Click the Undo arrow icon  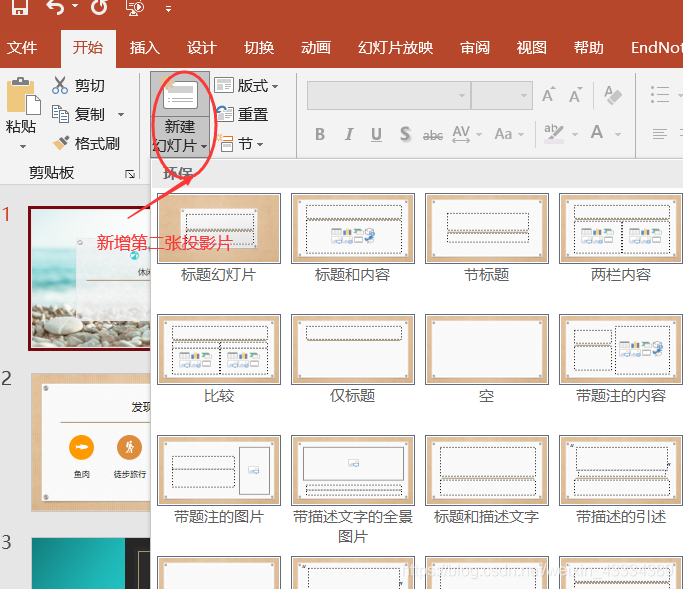pos(56,7)
